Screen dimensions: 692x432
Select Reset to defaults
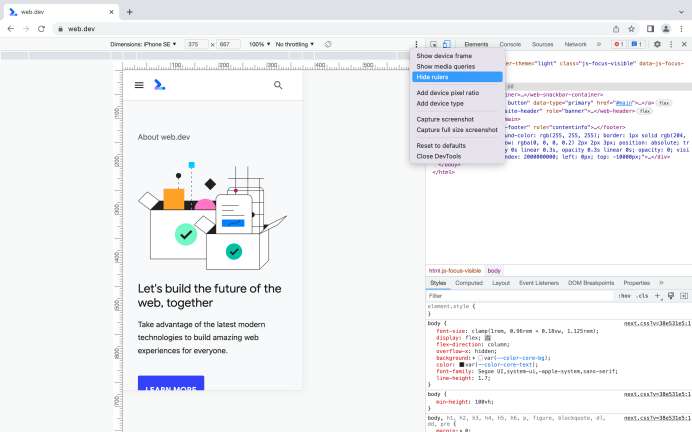pos(457,146)
